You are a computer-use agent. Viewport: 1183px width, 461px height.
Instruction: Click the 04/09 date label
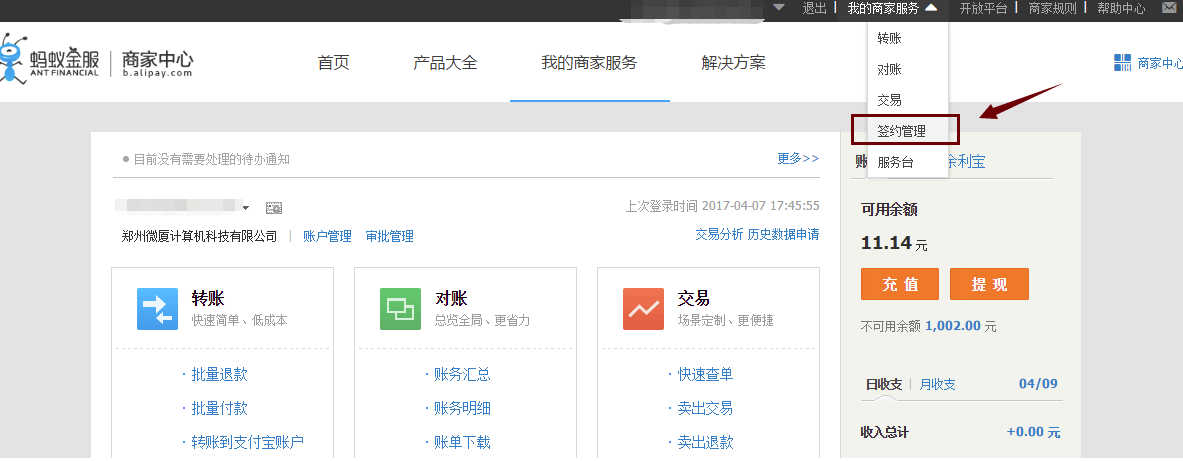1038,384
